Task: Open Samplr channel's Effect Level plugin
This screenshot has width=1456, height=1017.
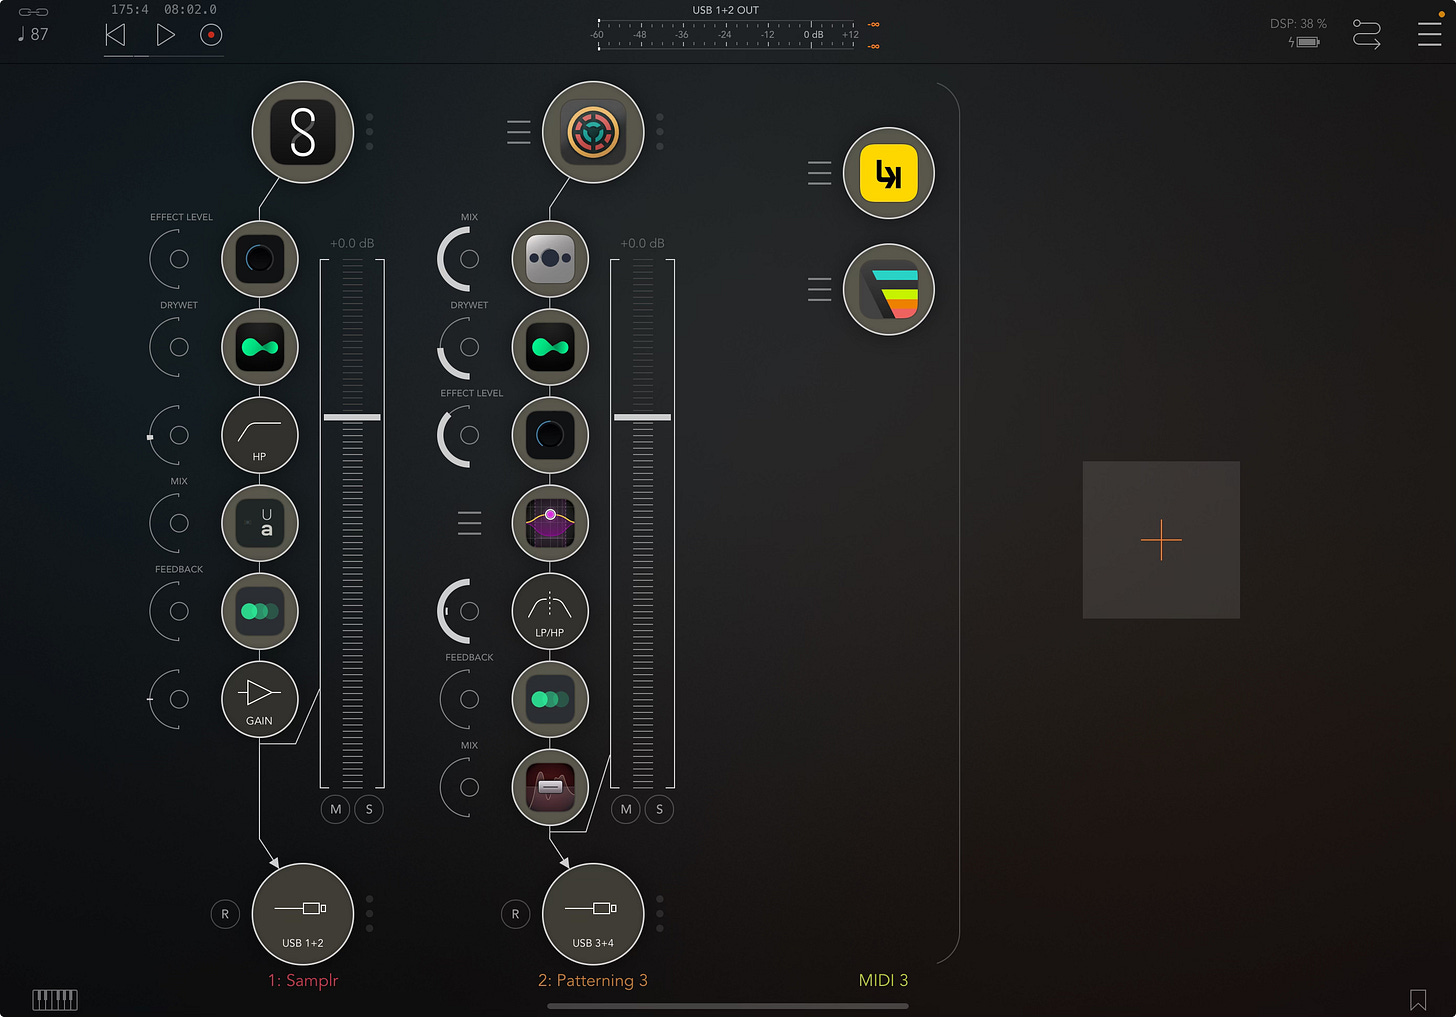Action: pos(260,259)
